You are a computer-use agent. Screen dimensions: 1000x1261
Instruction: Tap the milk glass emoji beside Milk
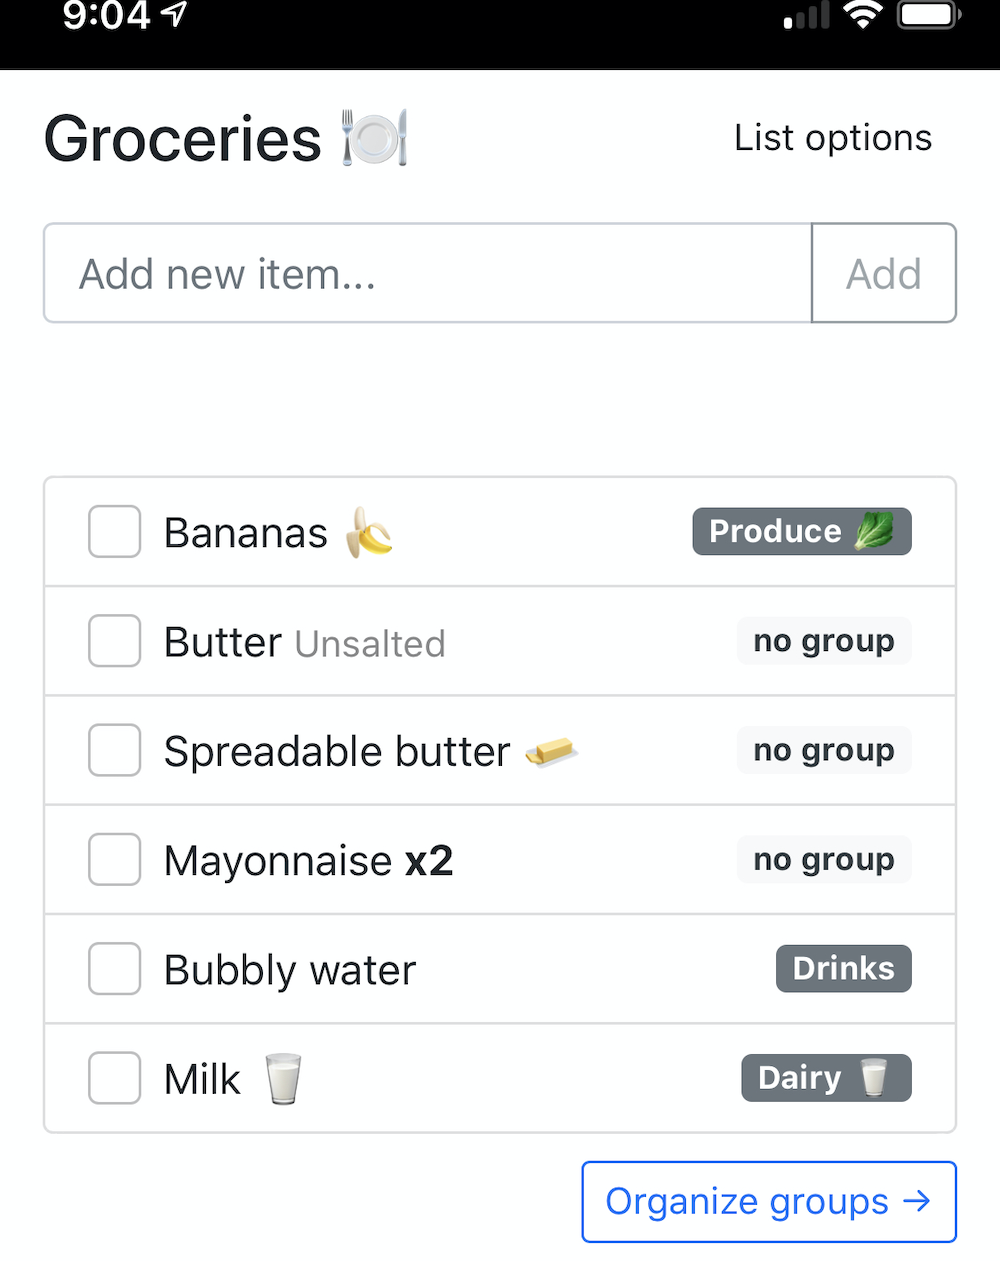click(283, 1079)
